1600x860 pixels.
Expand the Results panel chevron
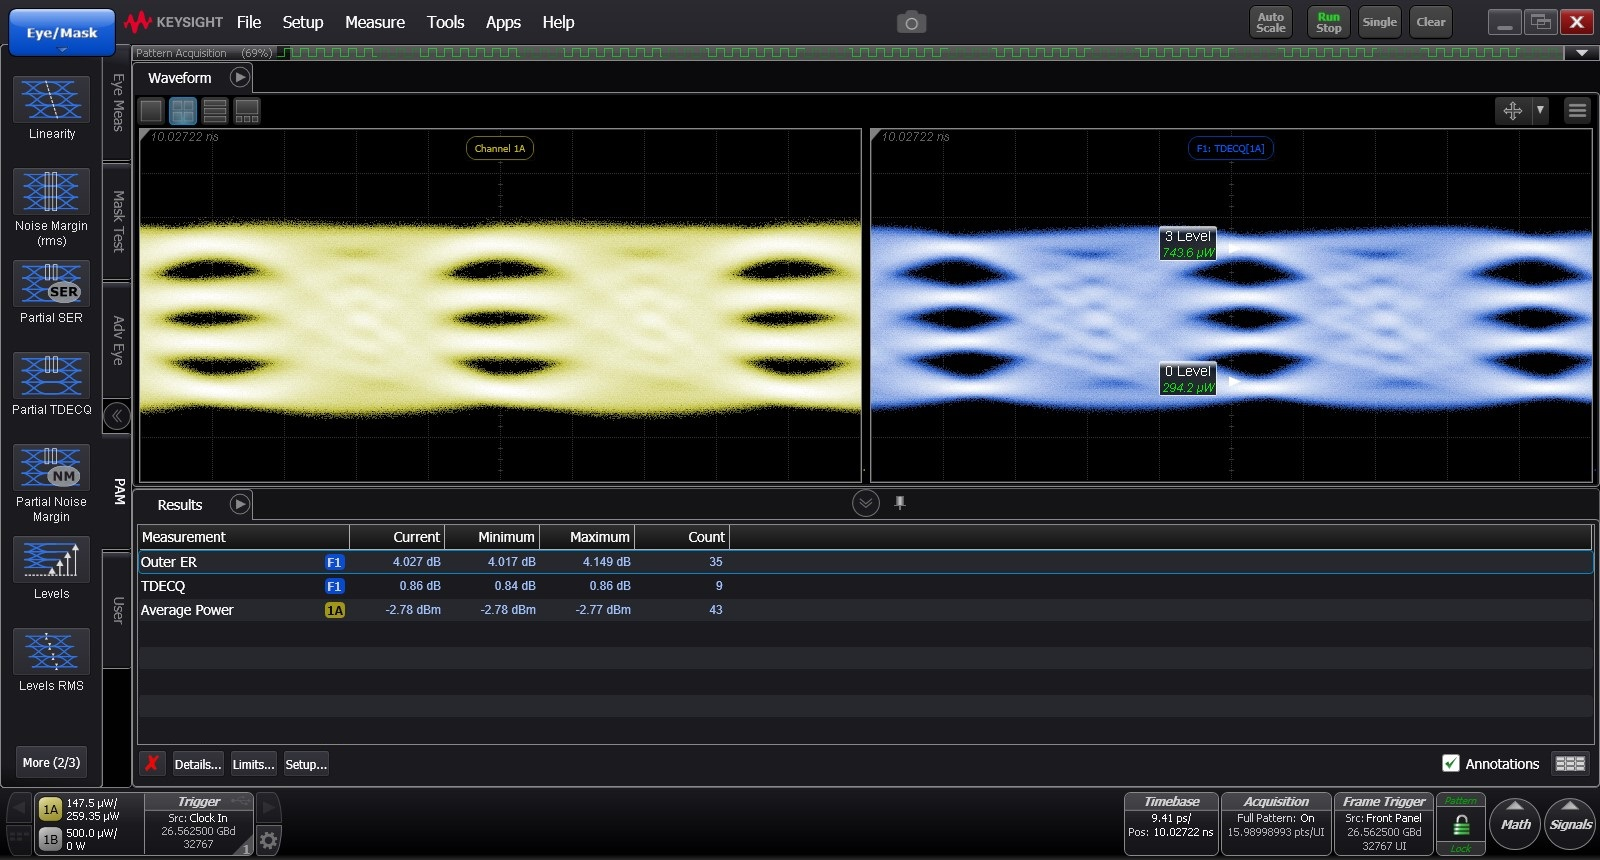866,503
